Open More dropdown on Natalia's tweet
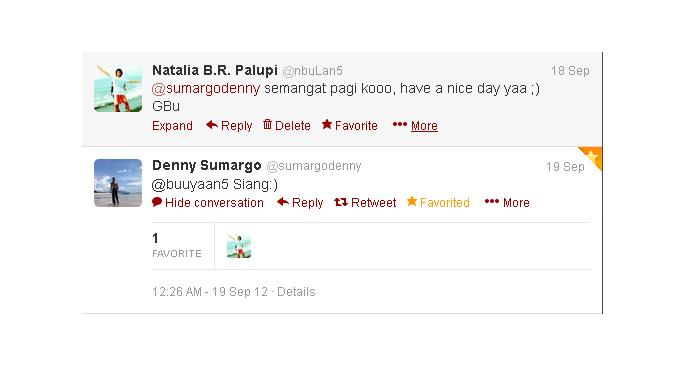This screenshot has height=384, width=683. 424,126
